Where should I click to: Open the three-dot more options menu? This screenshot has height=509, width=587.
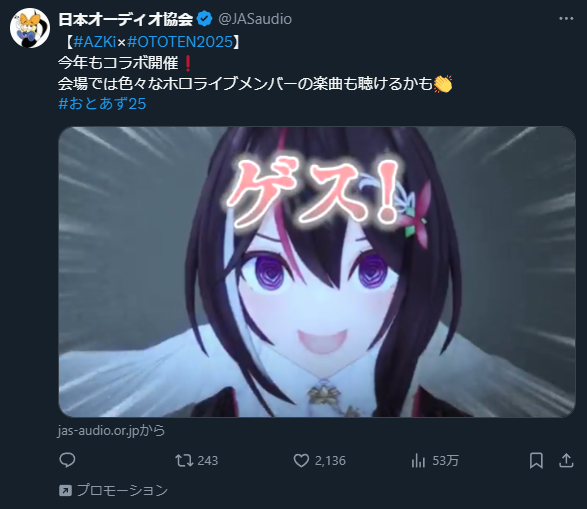tap(566, 19)
